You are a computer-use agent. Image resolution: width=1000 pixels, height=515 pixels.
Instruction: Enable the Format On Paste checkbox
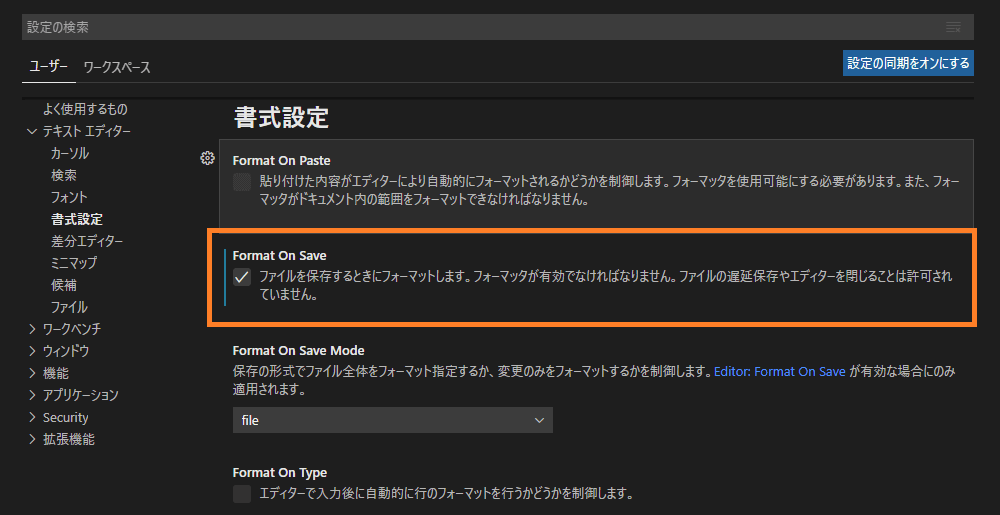tap(242, 182)
